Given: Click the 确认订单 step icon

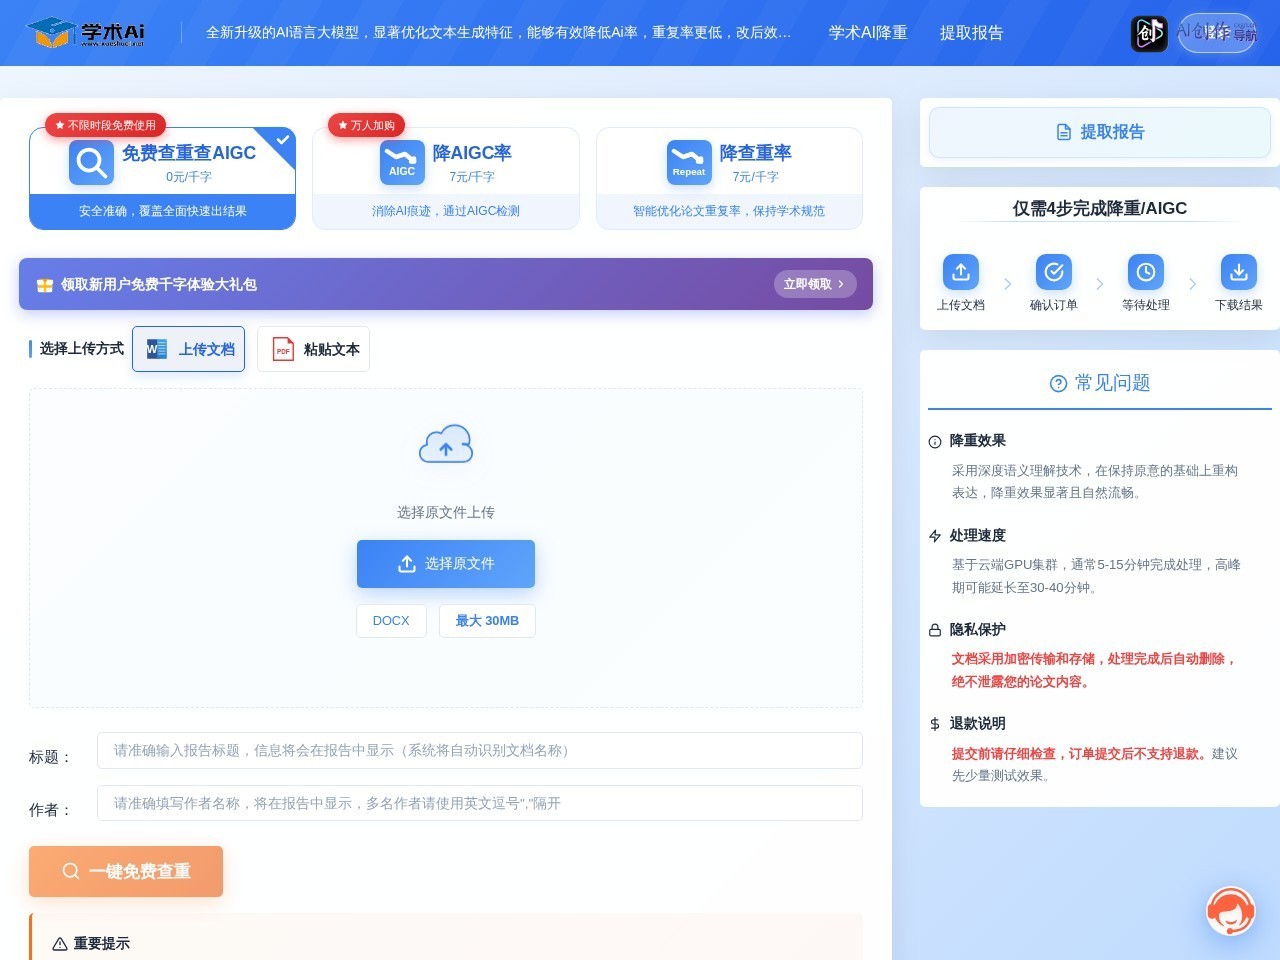Looking at the screenshot, I should [x=1054, y=272].
